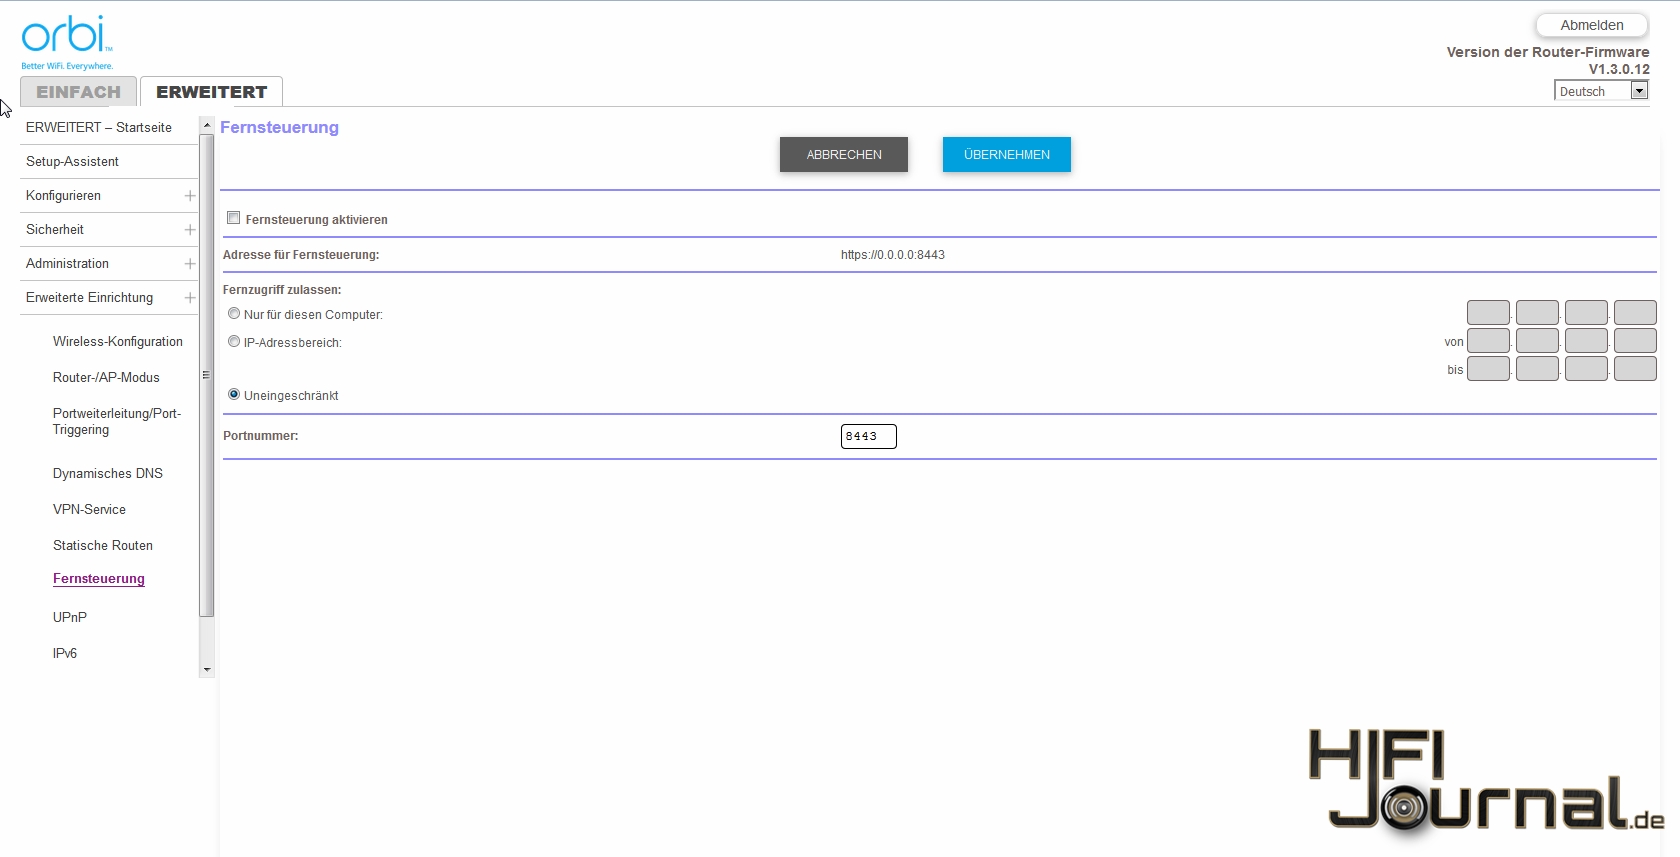Open the UPnP link
Viewport: 1680px width, 857px height.
(x=70, y=617)
